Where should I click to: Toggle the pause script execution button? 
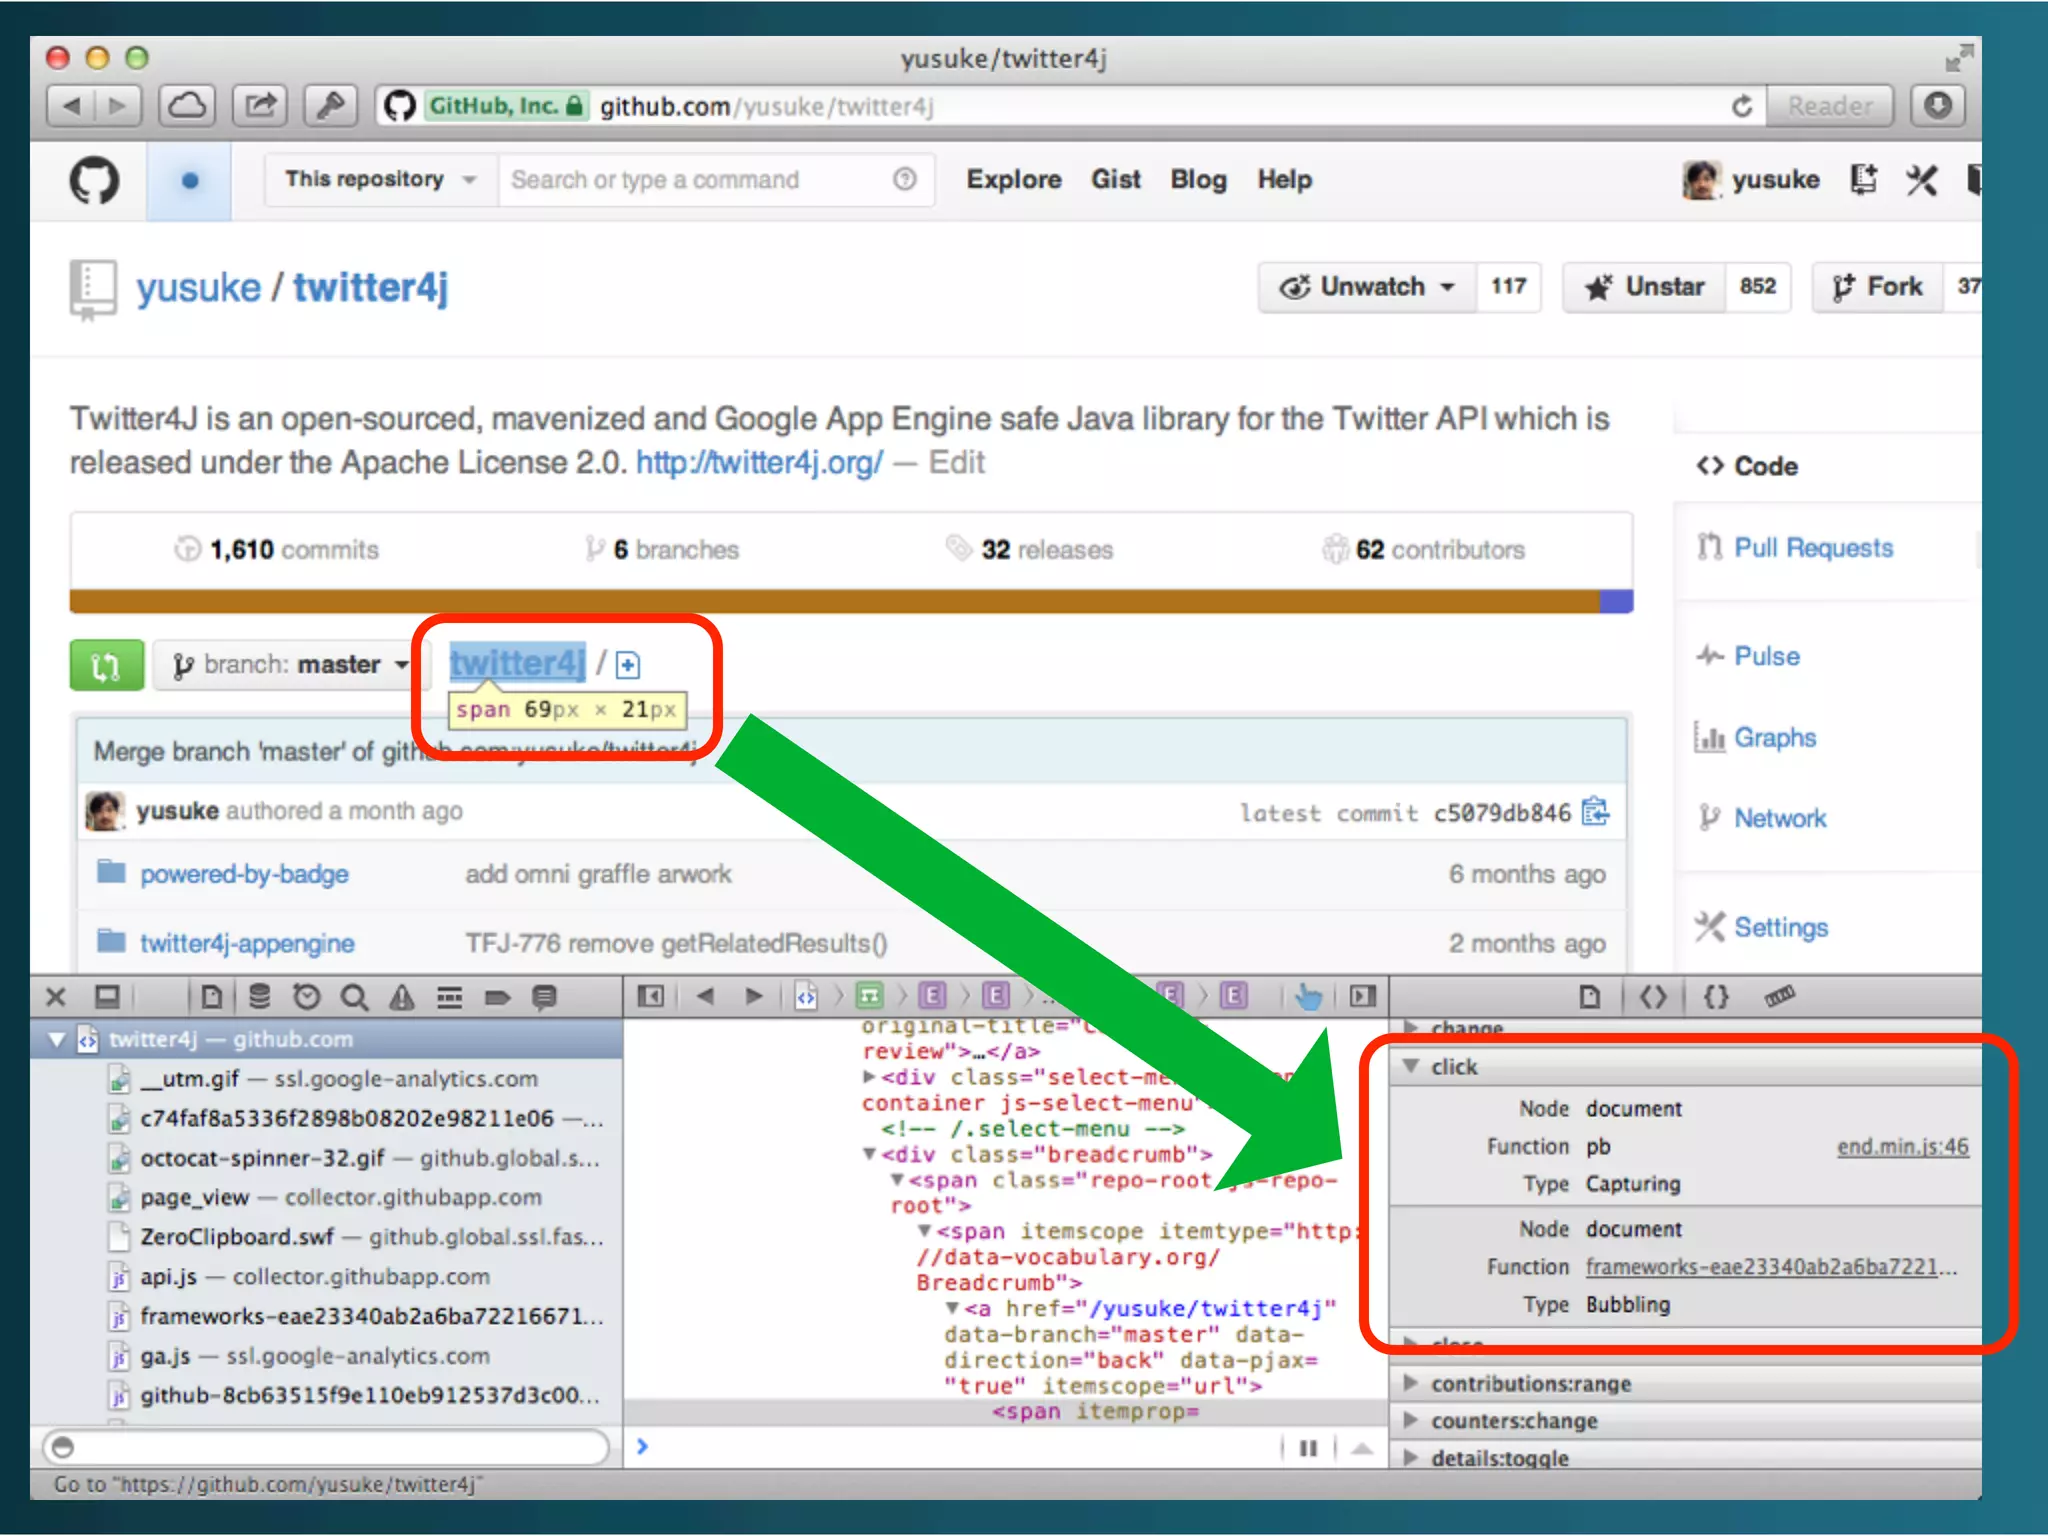coord(1308,1447)
